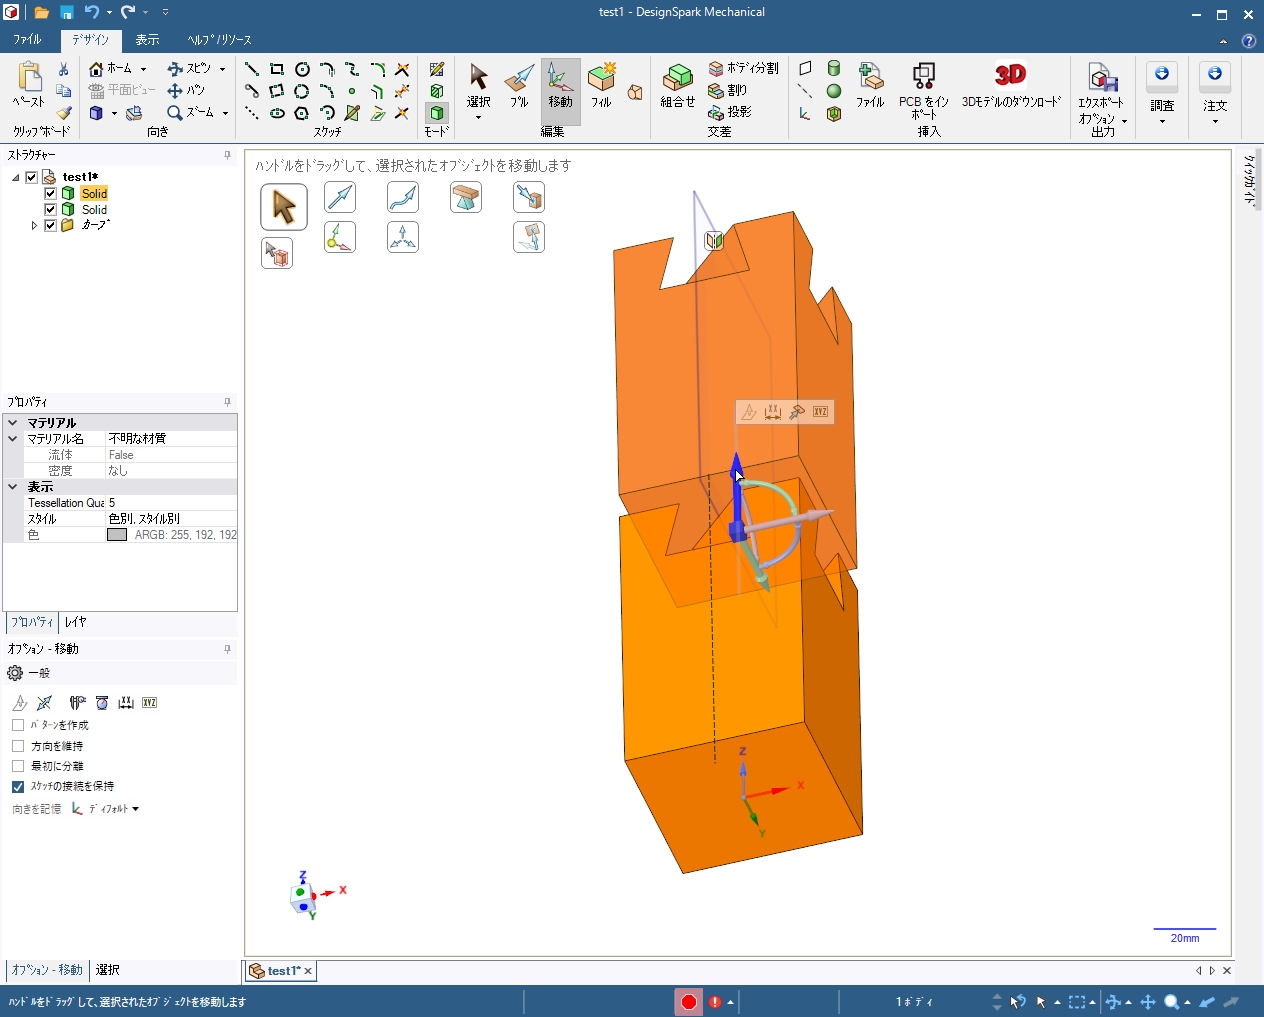Click the 選択 tab at panel bottom

click(x=108, y=970)
